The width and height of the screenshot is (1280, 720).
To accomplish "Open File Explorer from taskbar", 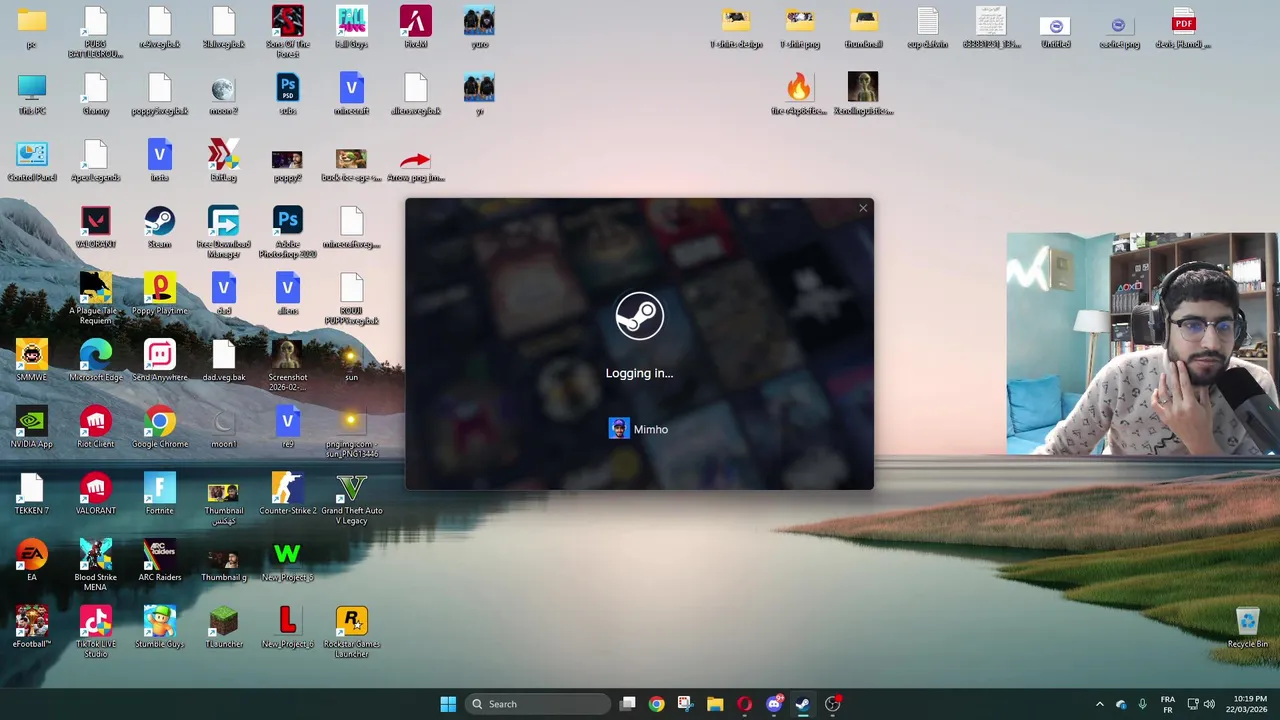I will (715, 704).
